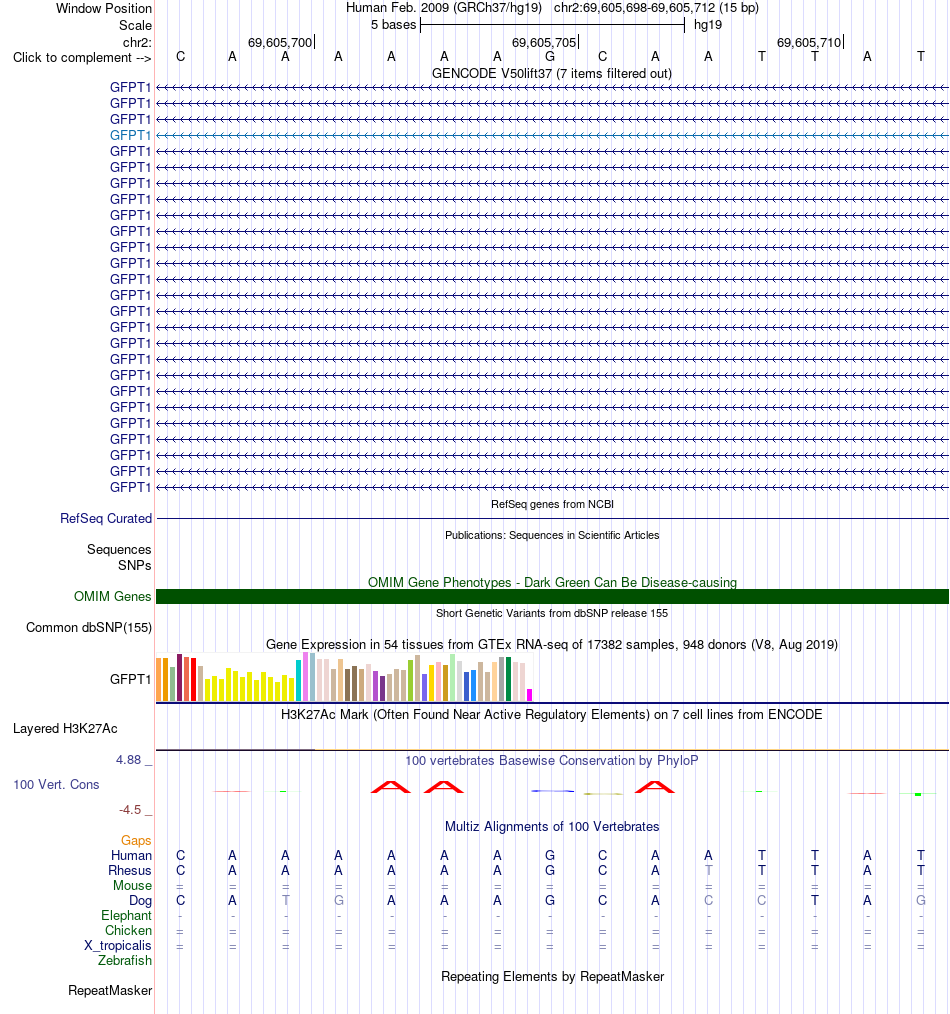The image size is (950, 1014).
Task: Click the 'Zebrafish' alignment row label
Action: 125,960
